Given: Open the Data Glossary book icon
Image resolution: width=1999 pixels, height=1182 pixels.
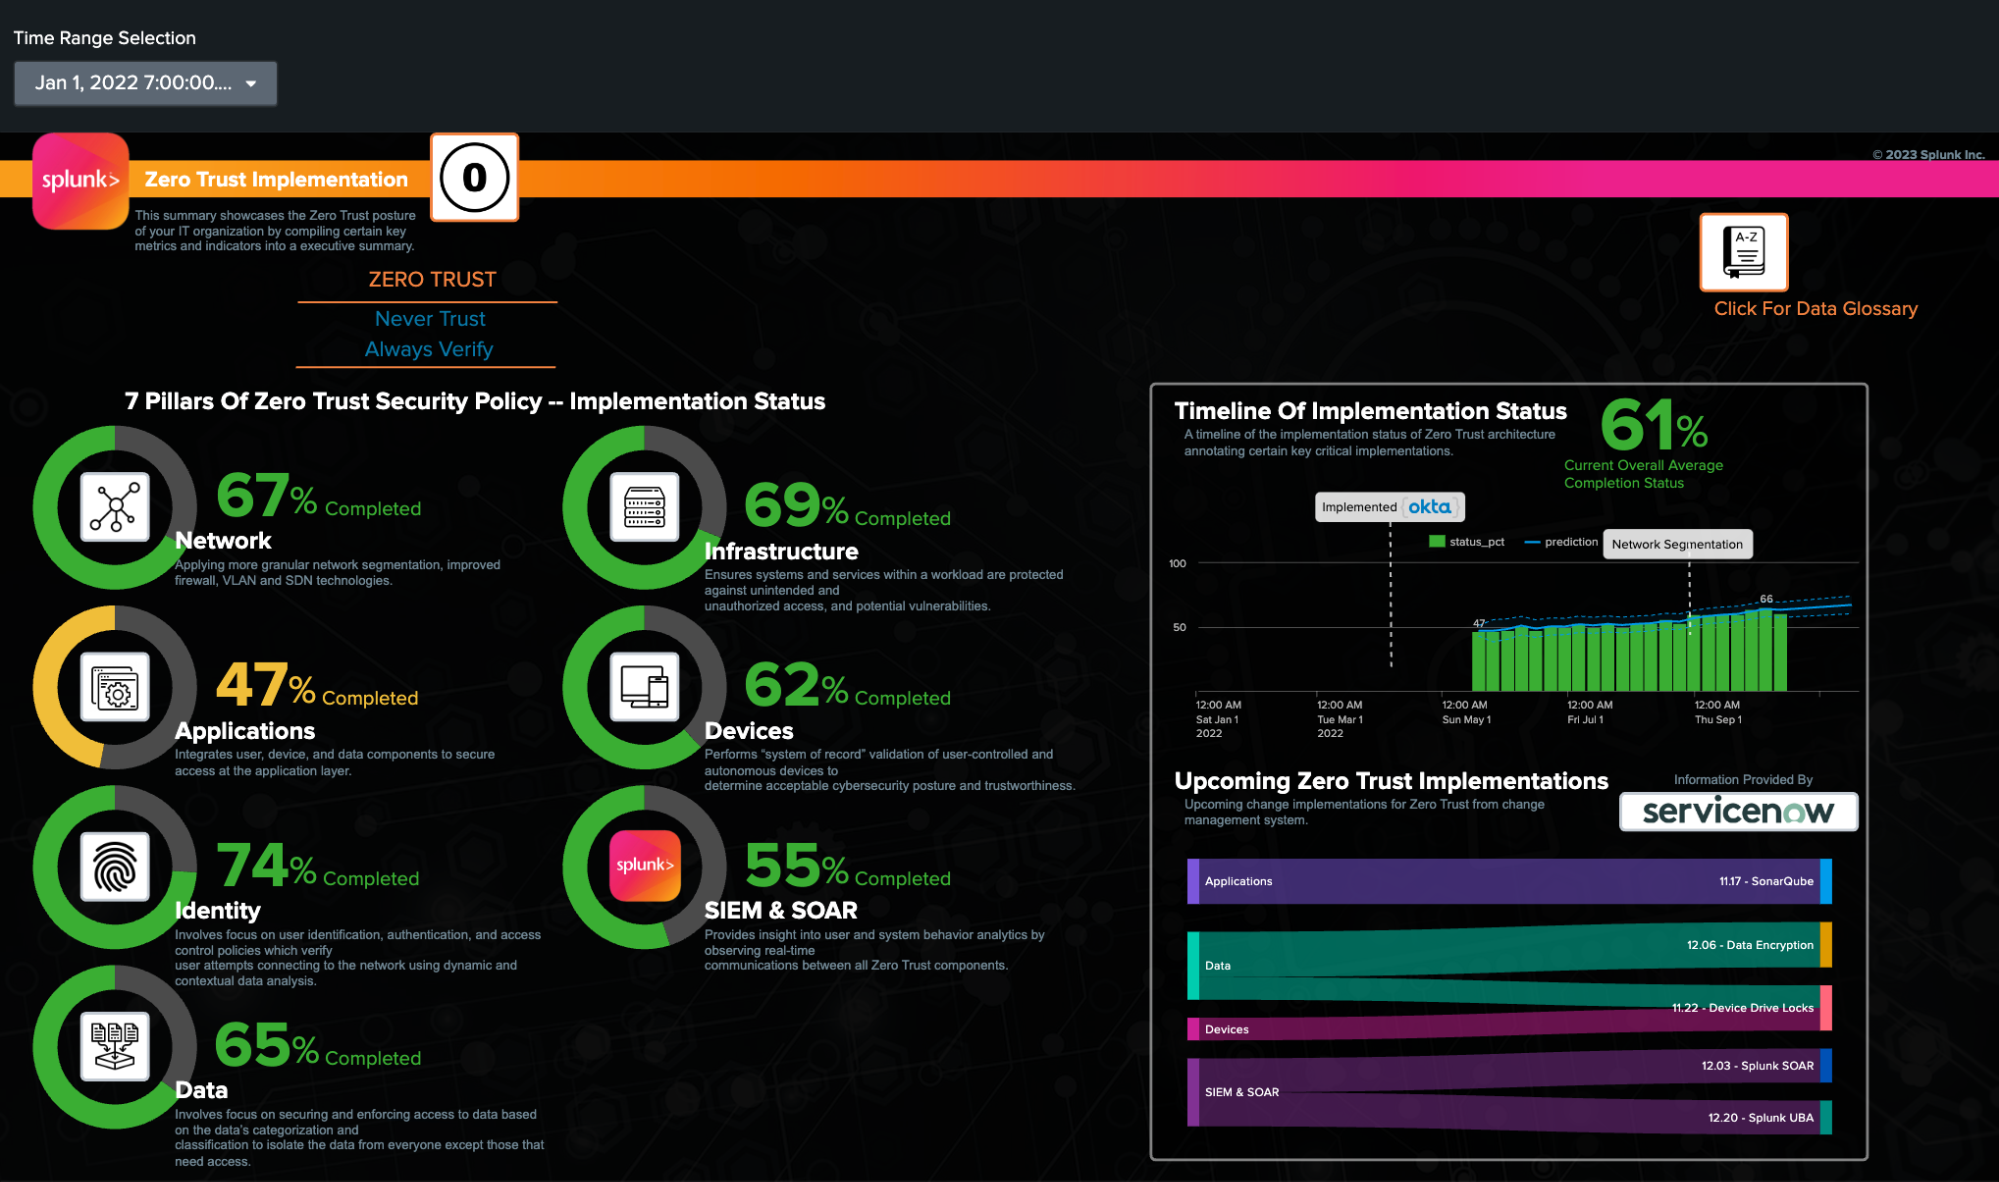Looking at the screenshot, I should (1744, 252).
